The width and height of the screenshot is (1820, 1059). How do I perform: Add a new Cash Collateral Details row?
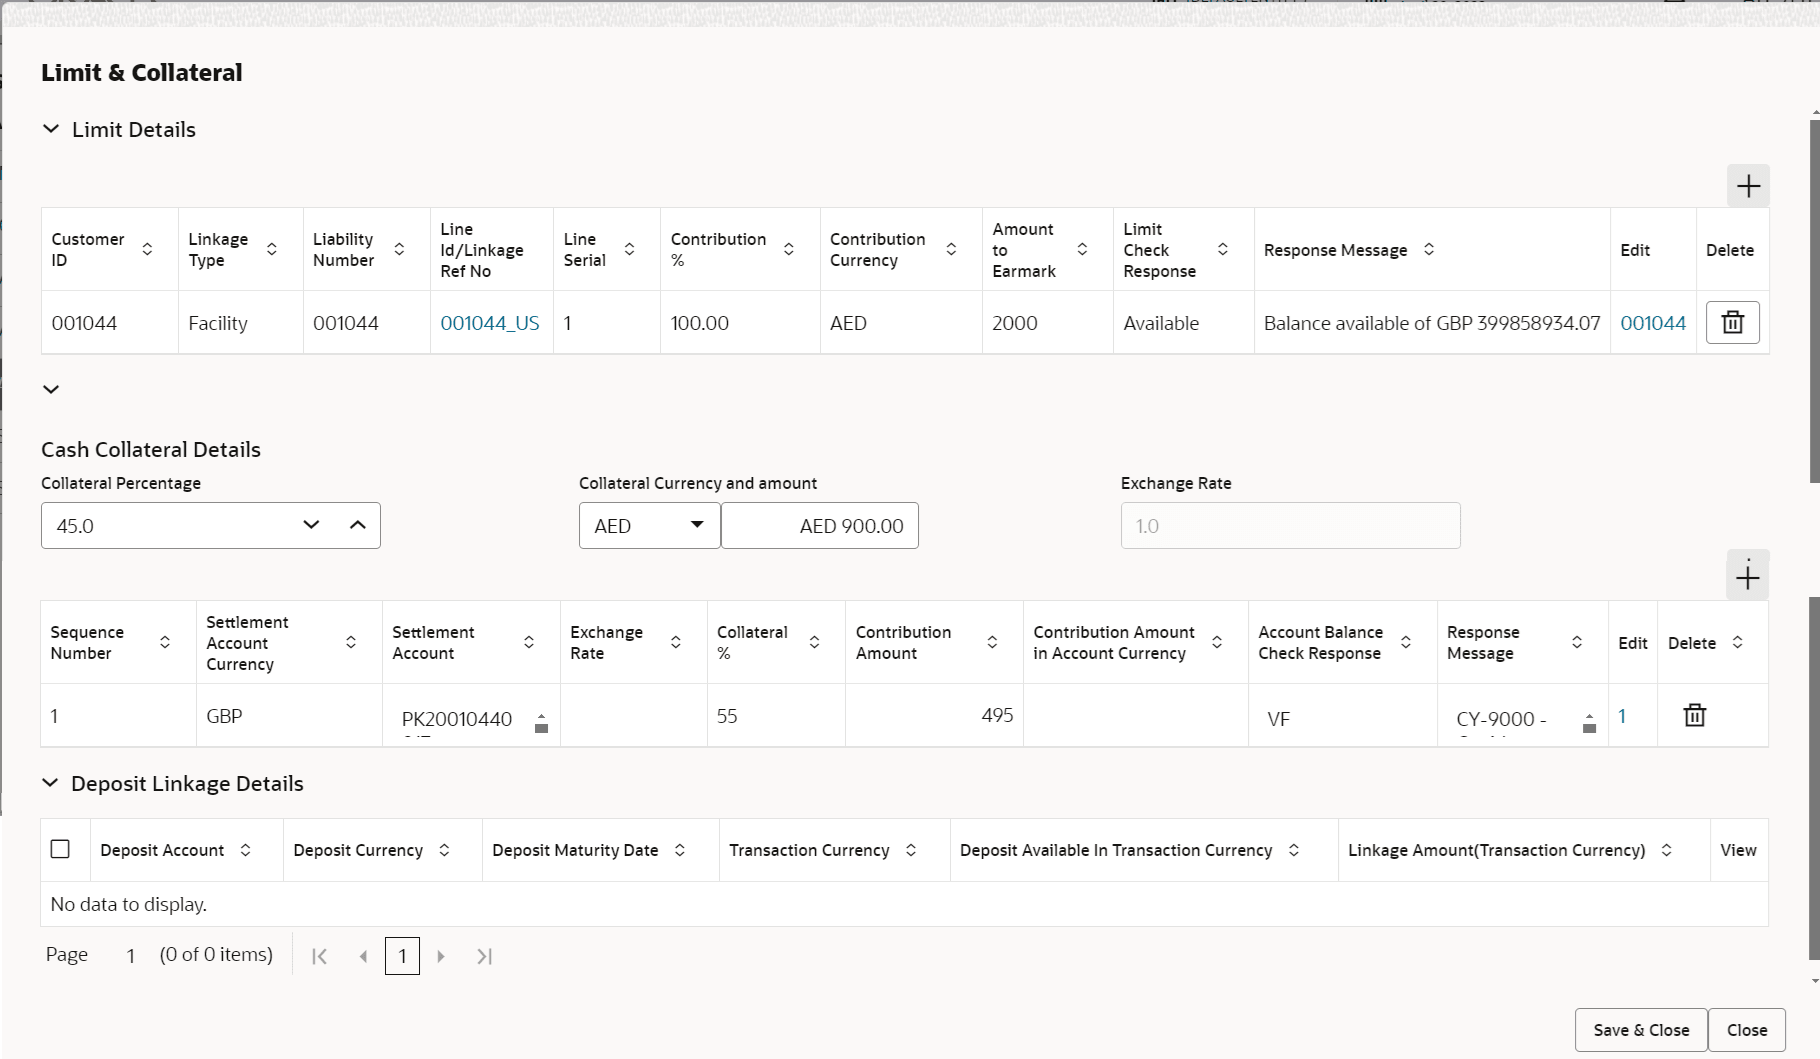(1748, 576)
